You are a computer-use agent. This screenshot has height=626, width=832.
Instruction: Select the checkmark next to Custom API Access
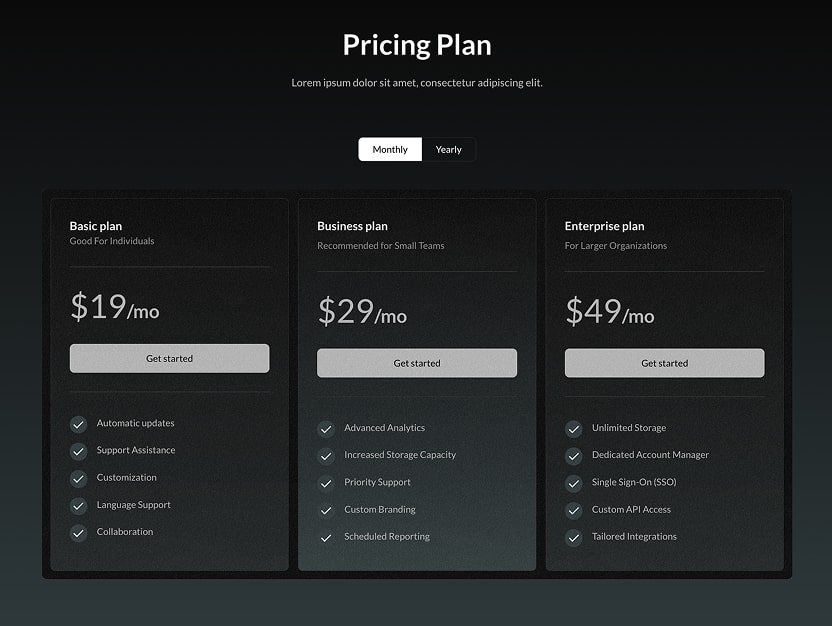click(574, 509)
